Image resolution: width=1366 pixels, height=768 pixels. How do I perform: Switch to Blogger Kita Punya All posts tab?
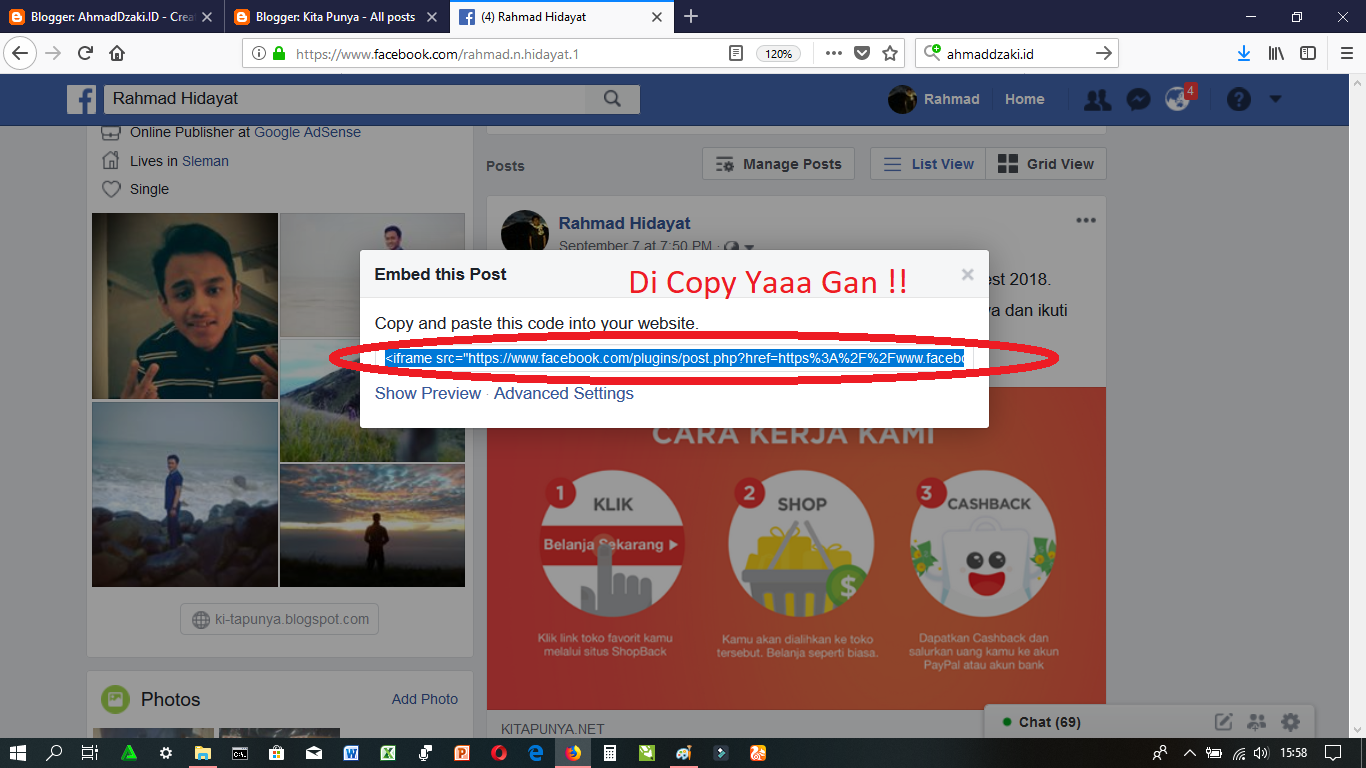click(x=337, y=17)
